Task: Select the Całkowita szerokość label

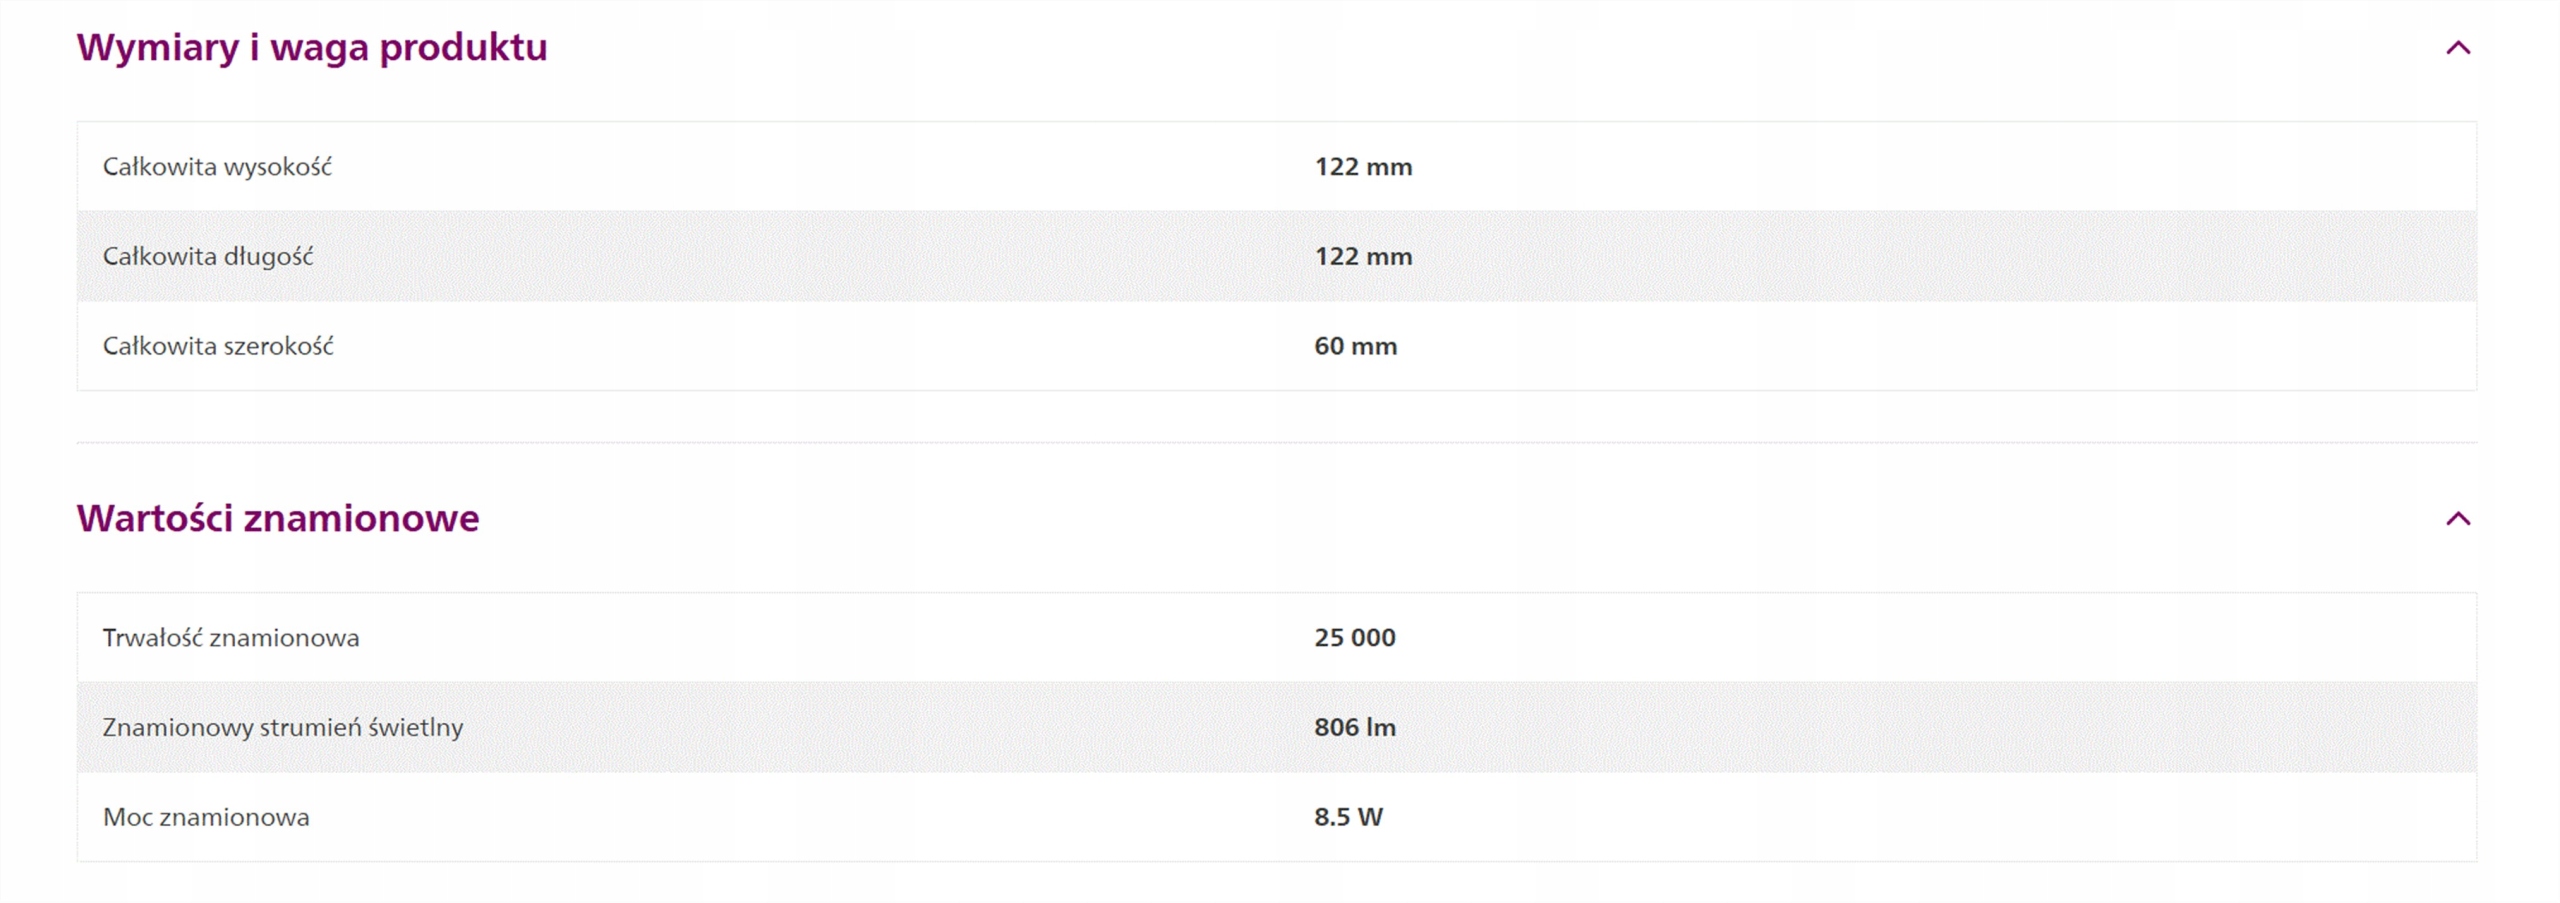Action: point(218,346)
